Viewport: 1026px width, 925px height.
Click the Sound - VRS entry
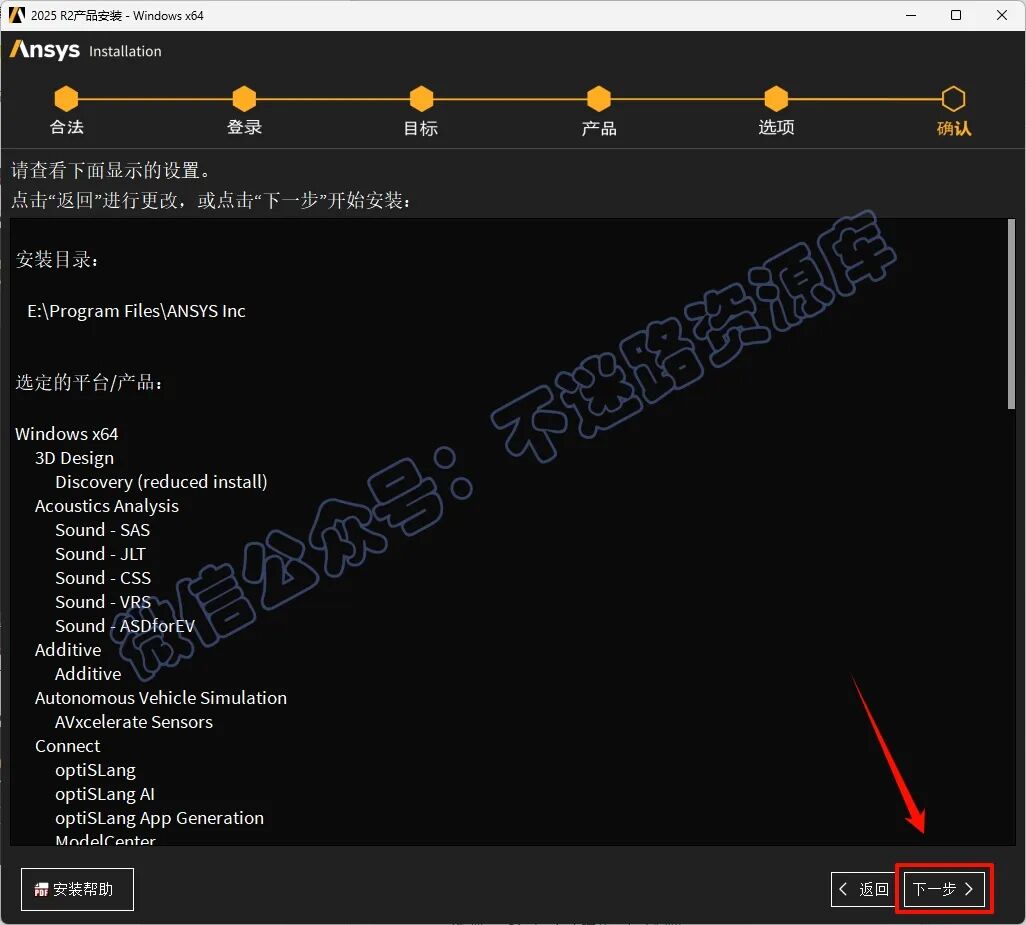click(103, 602)
